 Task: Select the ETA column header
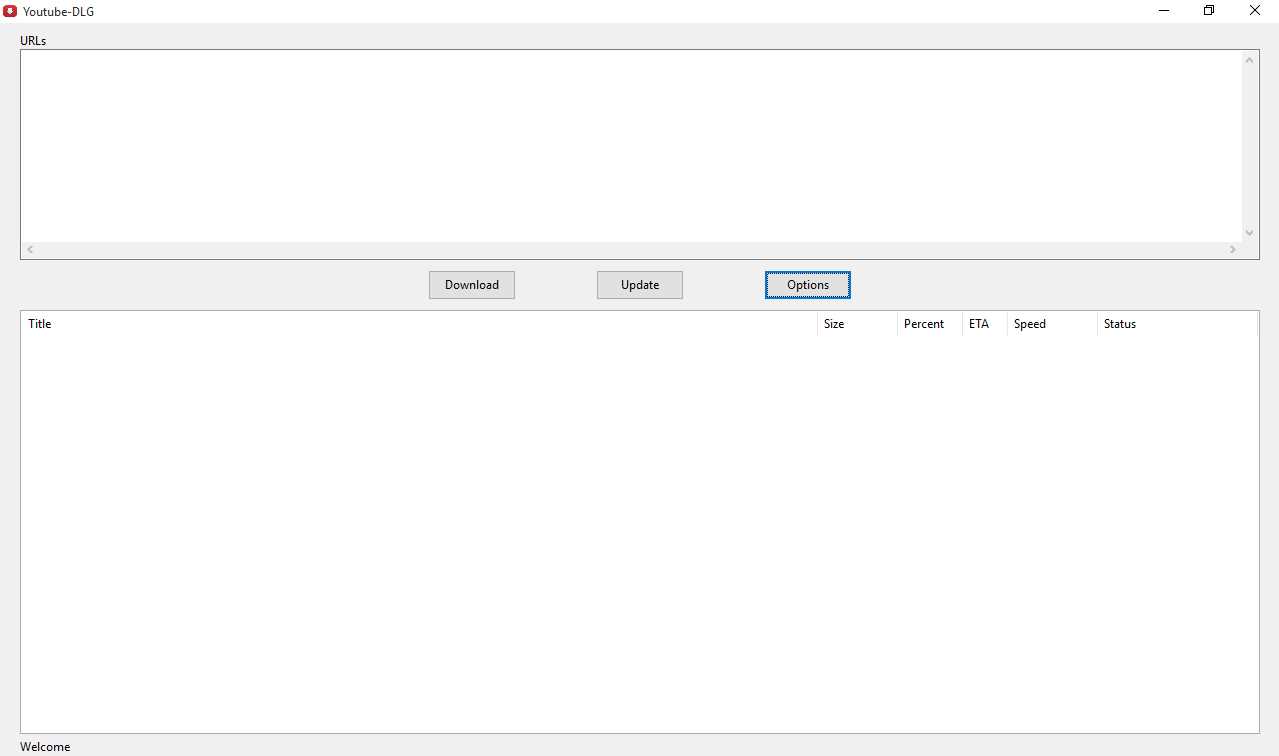(979, 323)
